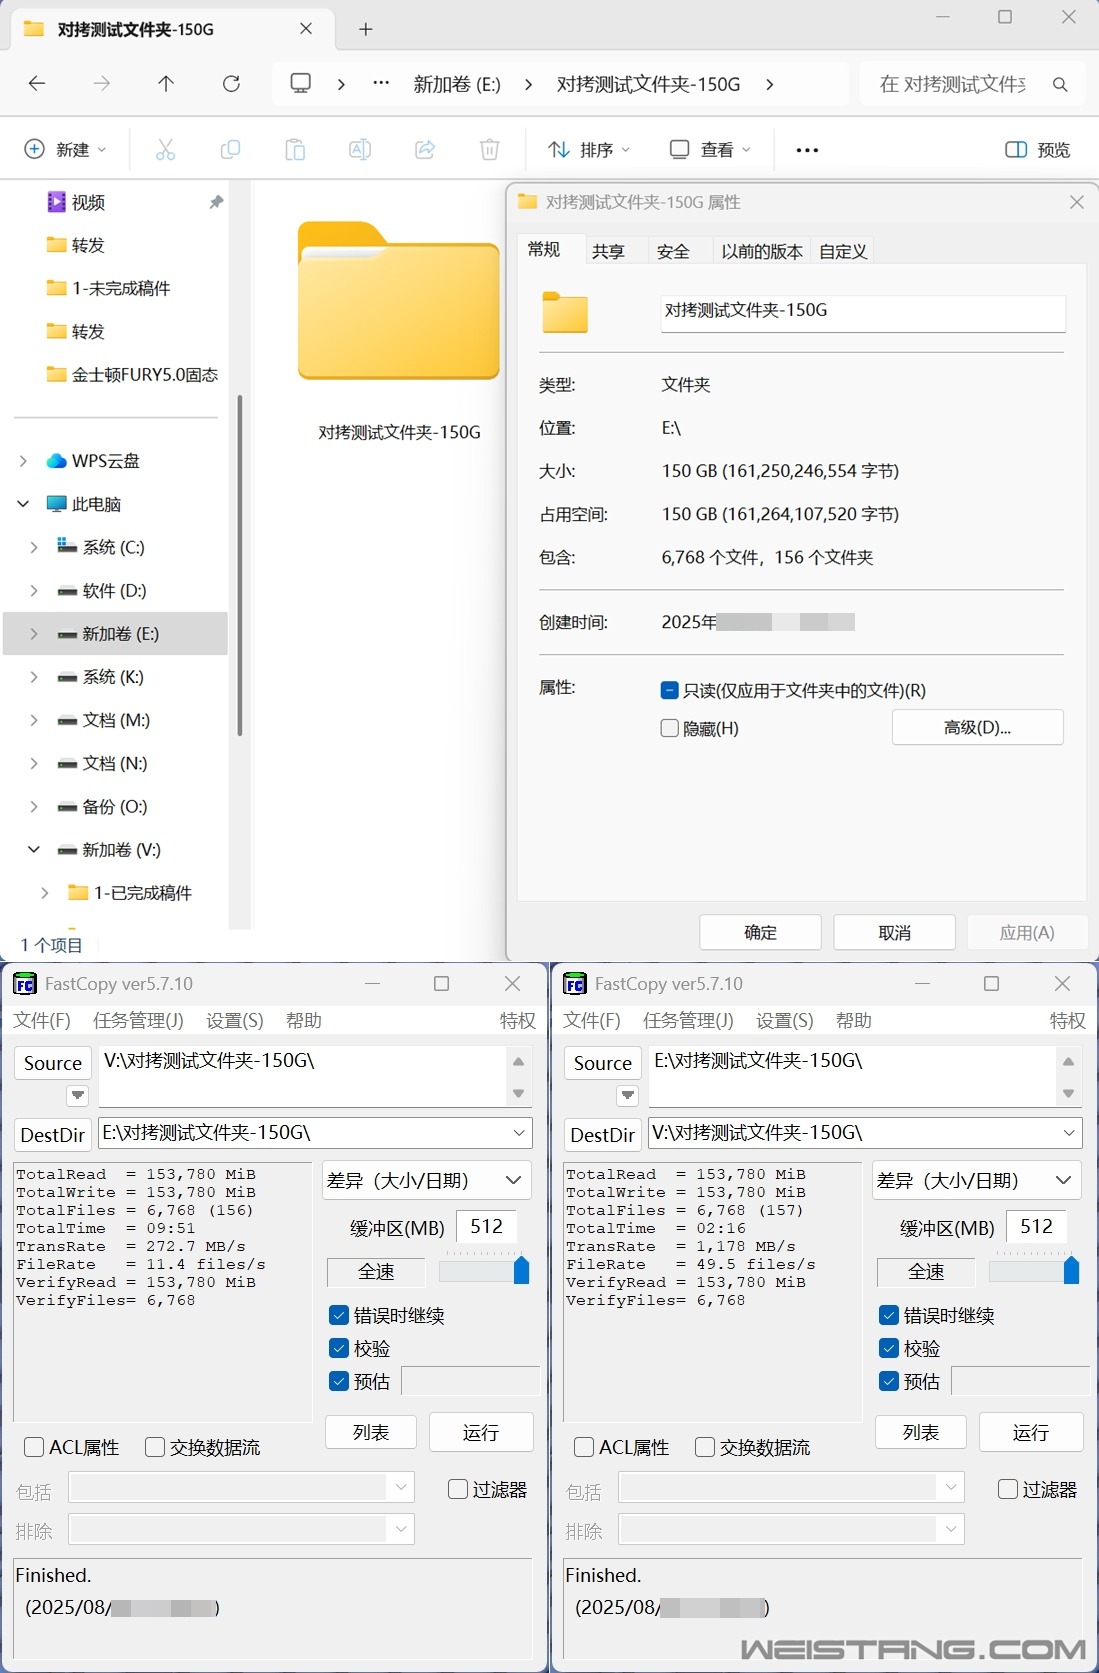1099x1673 pixels.
Task: Open 设置(S) menu in right FastCopy
Action: [785, 1020]
